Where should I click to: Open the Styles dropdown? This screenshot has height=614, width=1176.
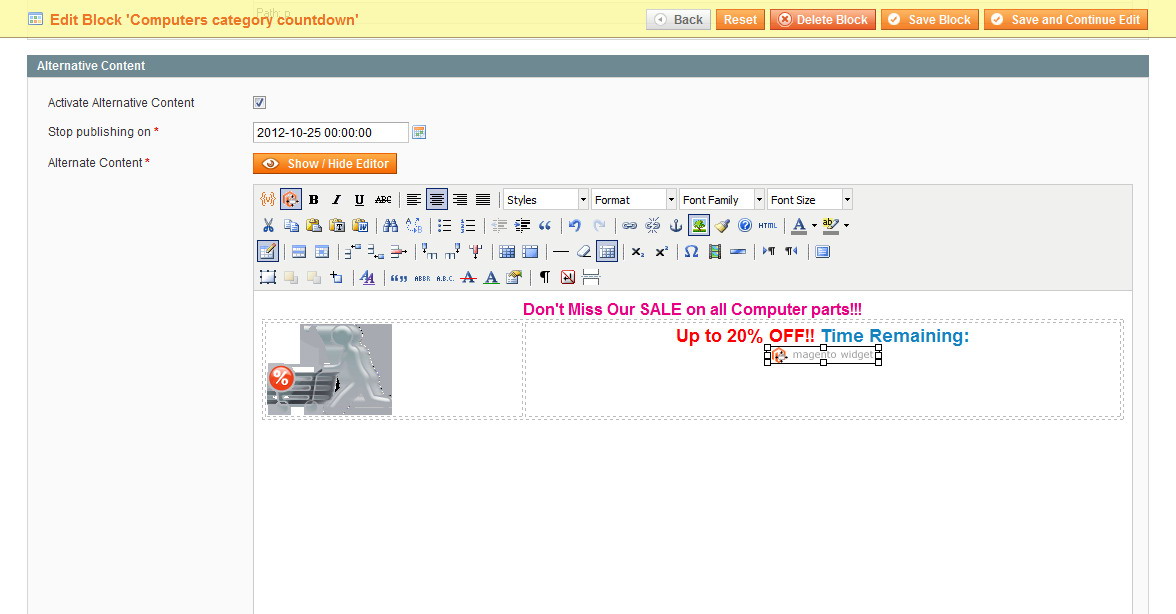[x=545, y=200]
